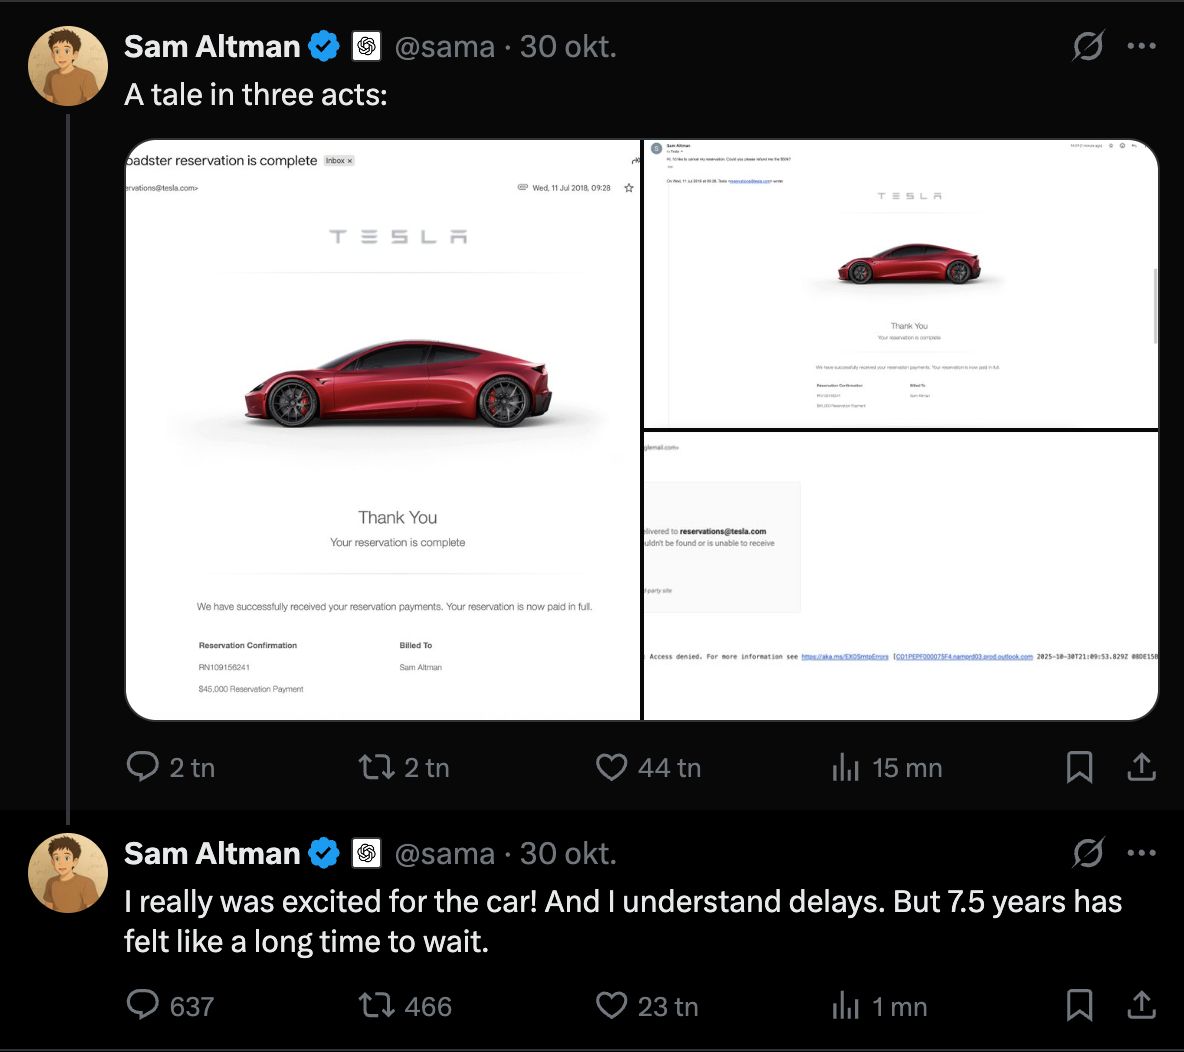This screenshot has width=1184, height=1052.
Task: View analytics of the first tweet
Action: [846, 767]
